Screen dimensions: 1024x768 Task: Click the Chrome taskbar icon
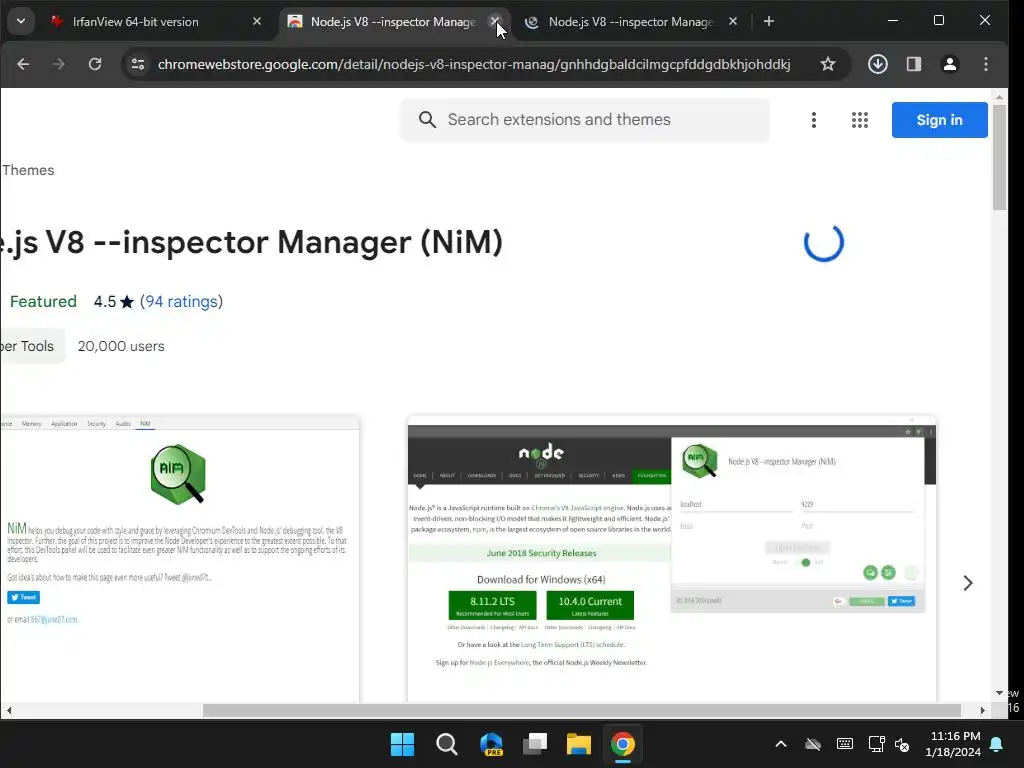click(x=623, y=744)
